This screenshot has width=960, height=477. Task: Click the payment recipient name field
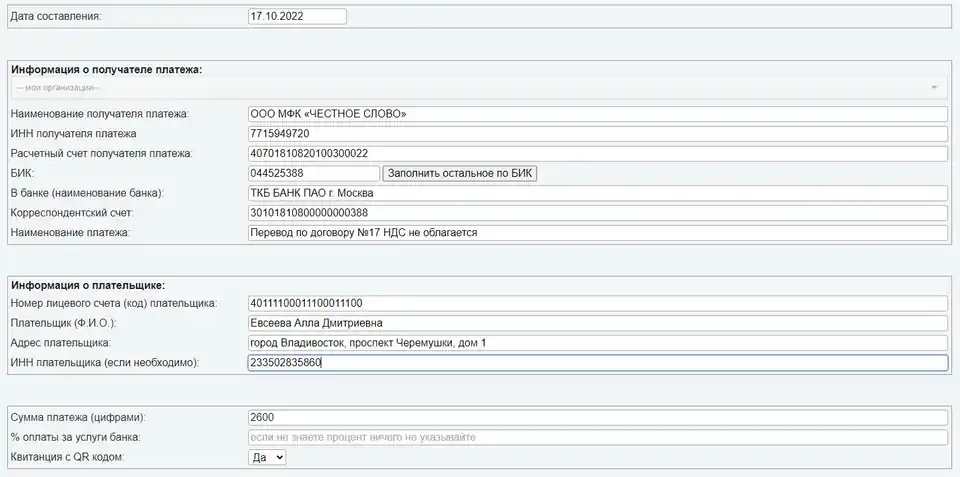(x=597, y=114)
